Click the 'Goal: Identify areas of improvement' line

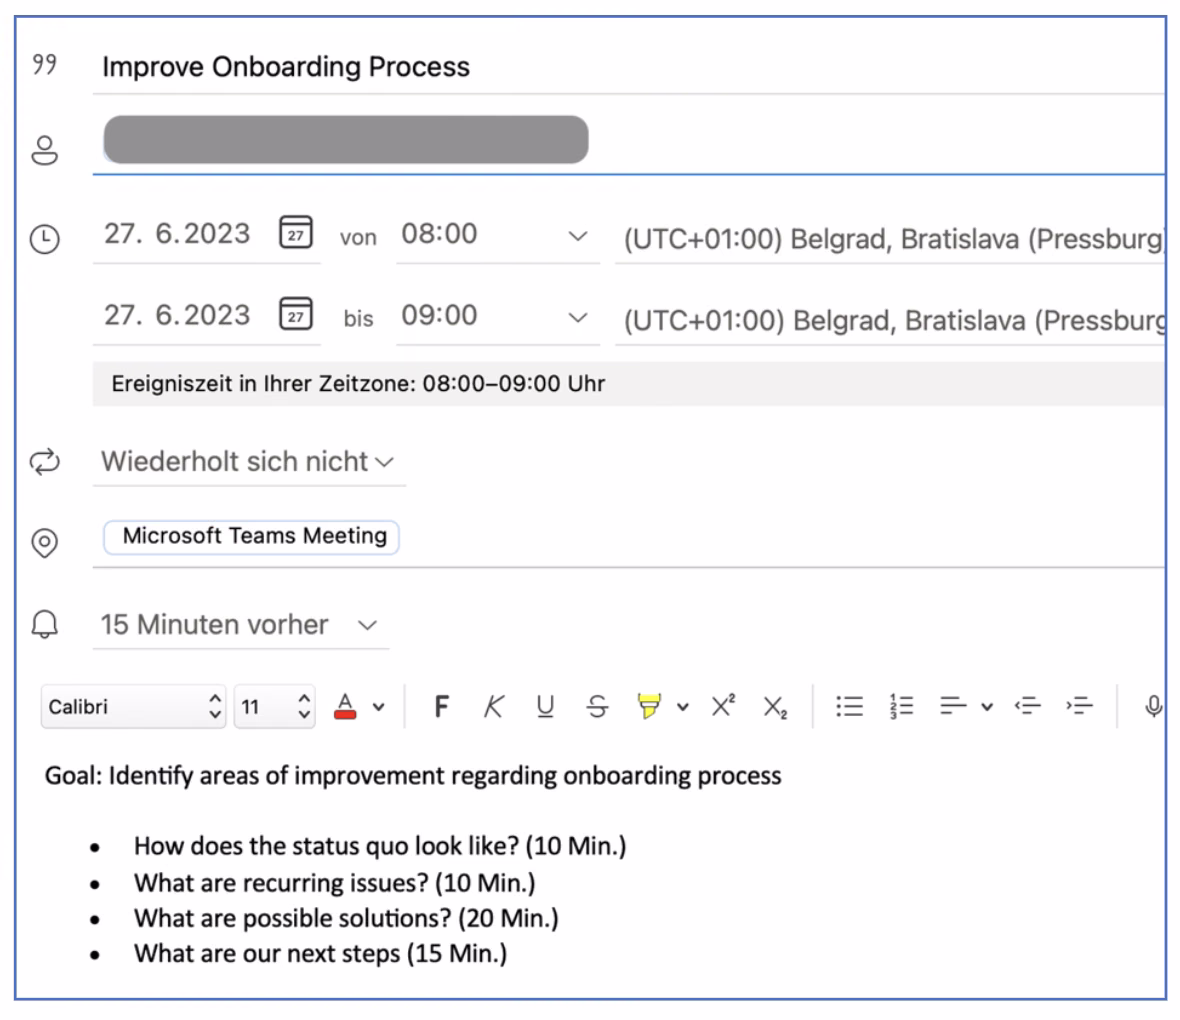point(413,775)
